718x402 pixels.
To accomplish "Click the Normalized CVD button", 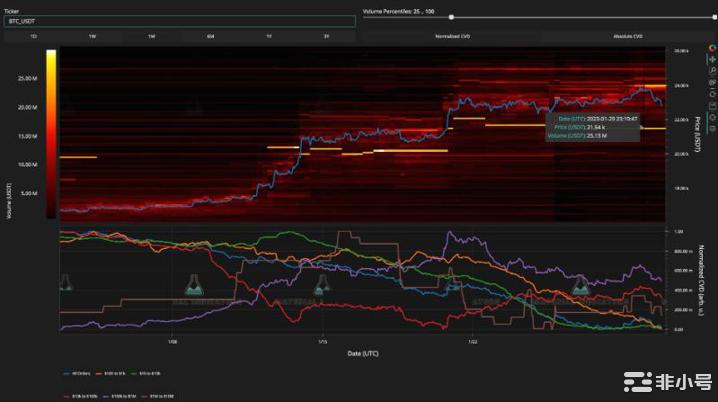I will [x=452, y=36].
